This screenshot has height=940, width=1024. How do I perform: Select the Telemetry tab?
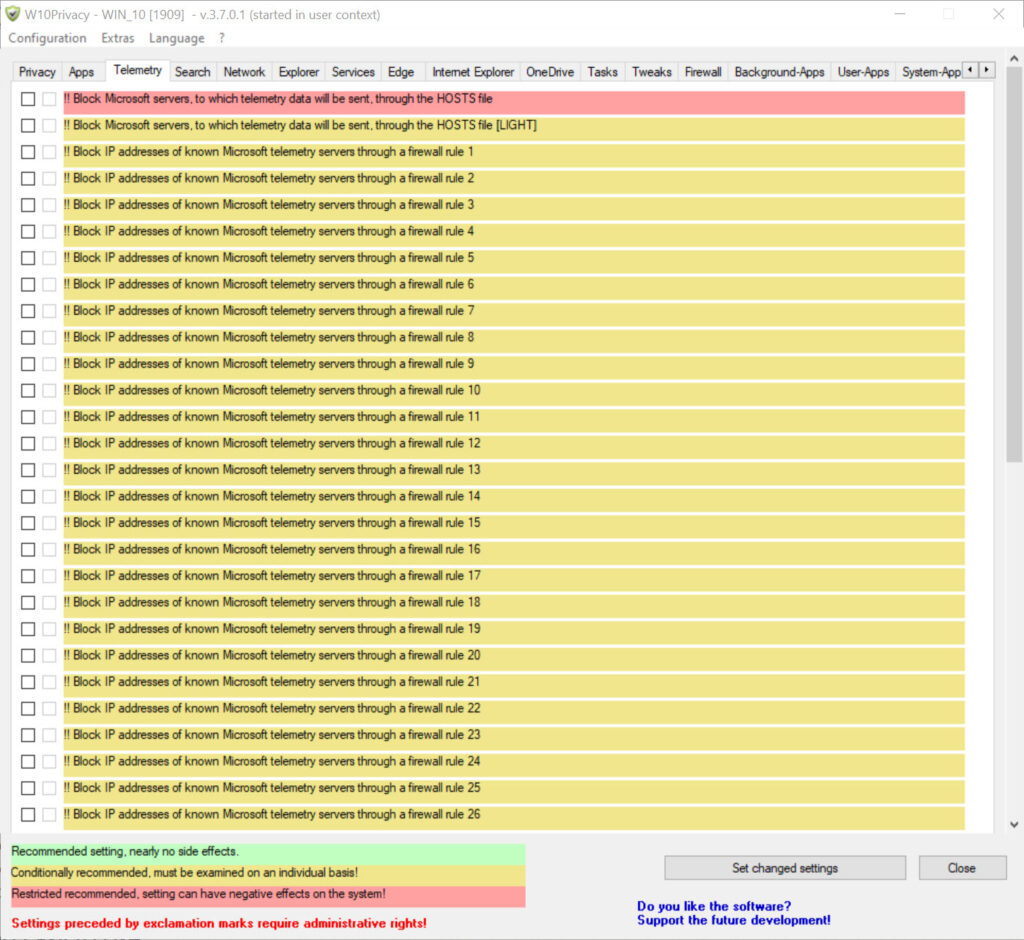(137, 70)
